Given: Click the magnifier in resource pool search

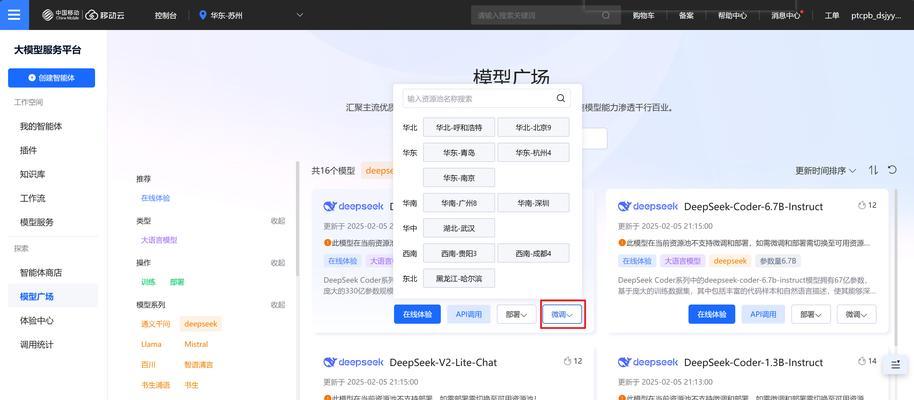Looking at the screenshot, I should point(561,99).
